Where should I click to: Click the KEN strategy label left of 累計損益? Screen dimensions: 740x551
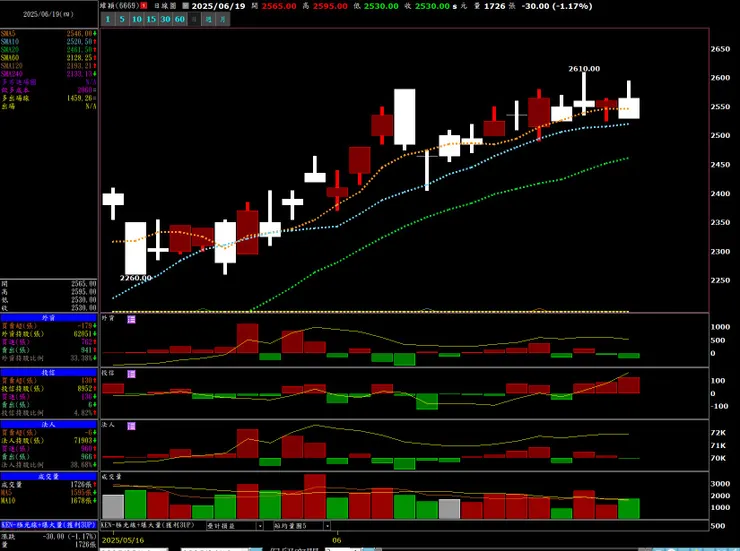pyautogui.click(x=148, y=525)
